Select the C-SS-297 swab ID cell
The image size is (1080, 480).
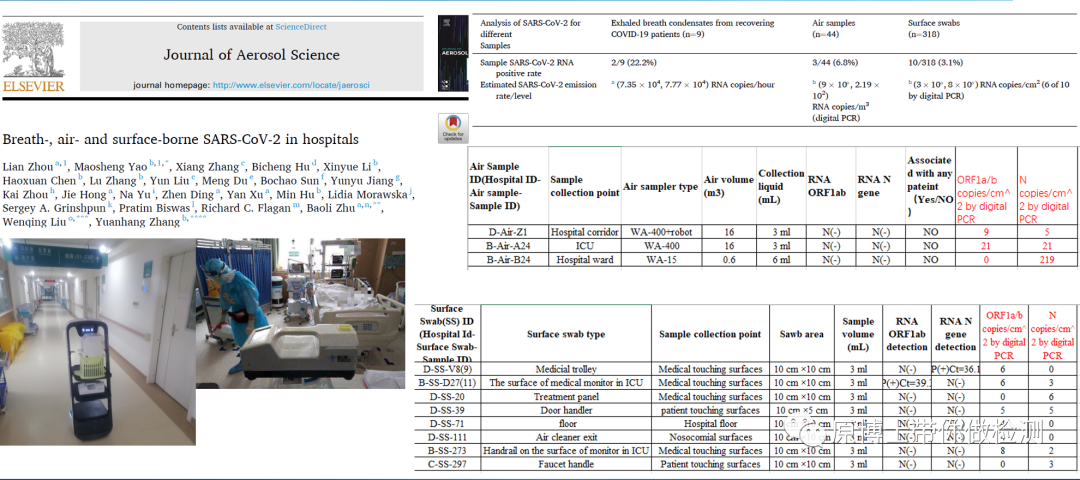coord(448,465)
